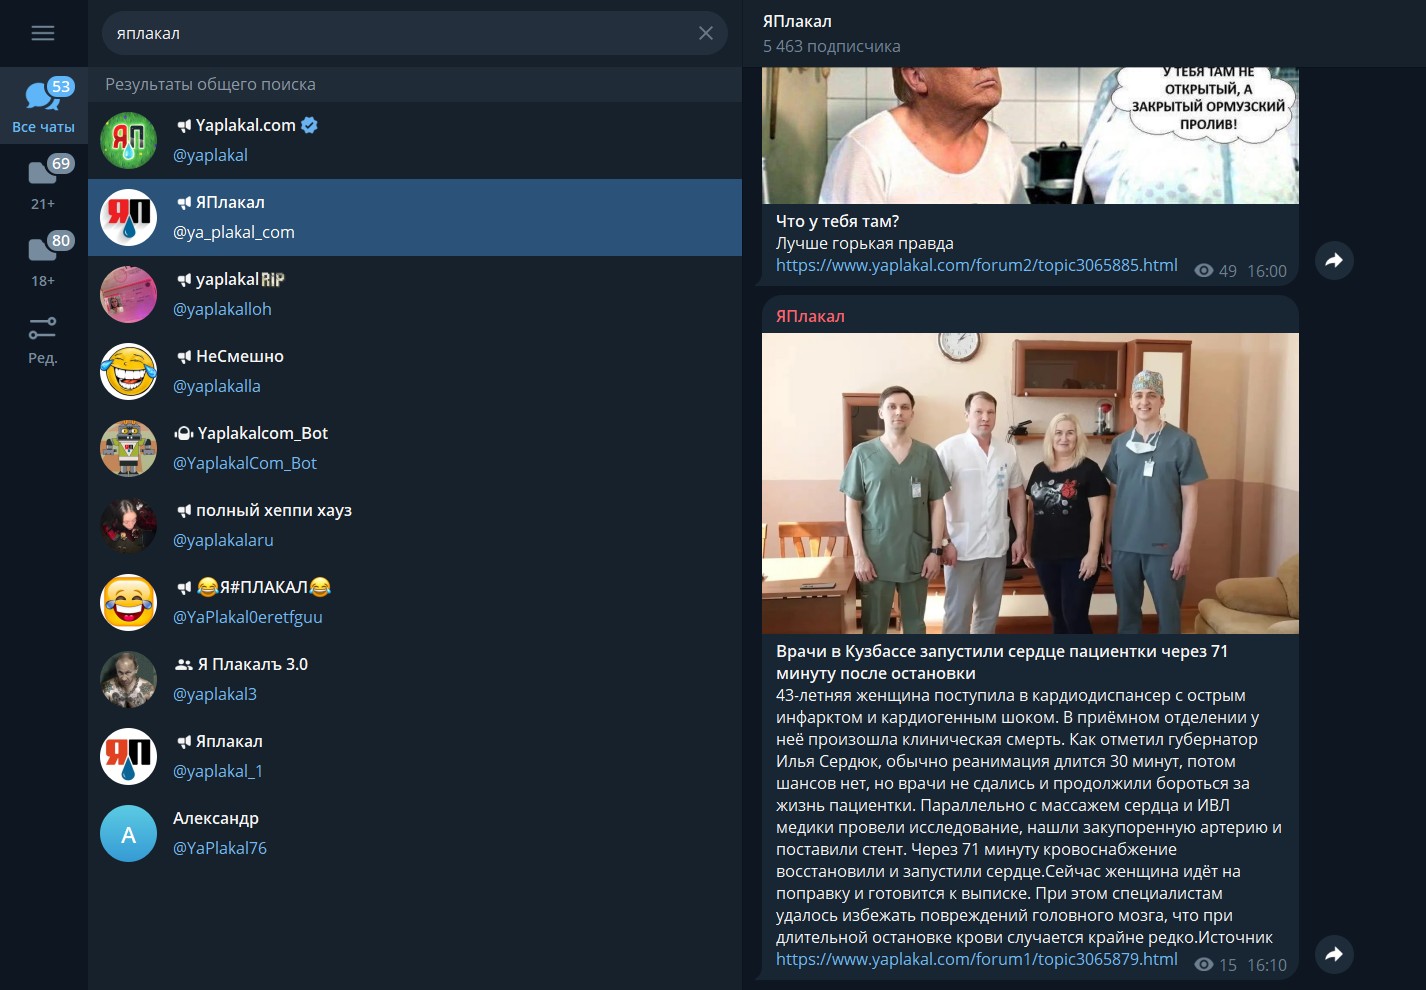Select the verified Yaplakal.com result

[415, 140]
